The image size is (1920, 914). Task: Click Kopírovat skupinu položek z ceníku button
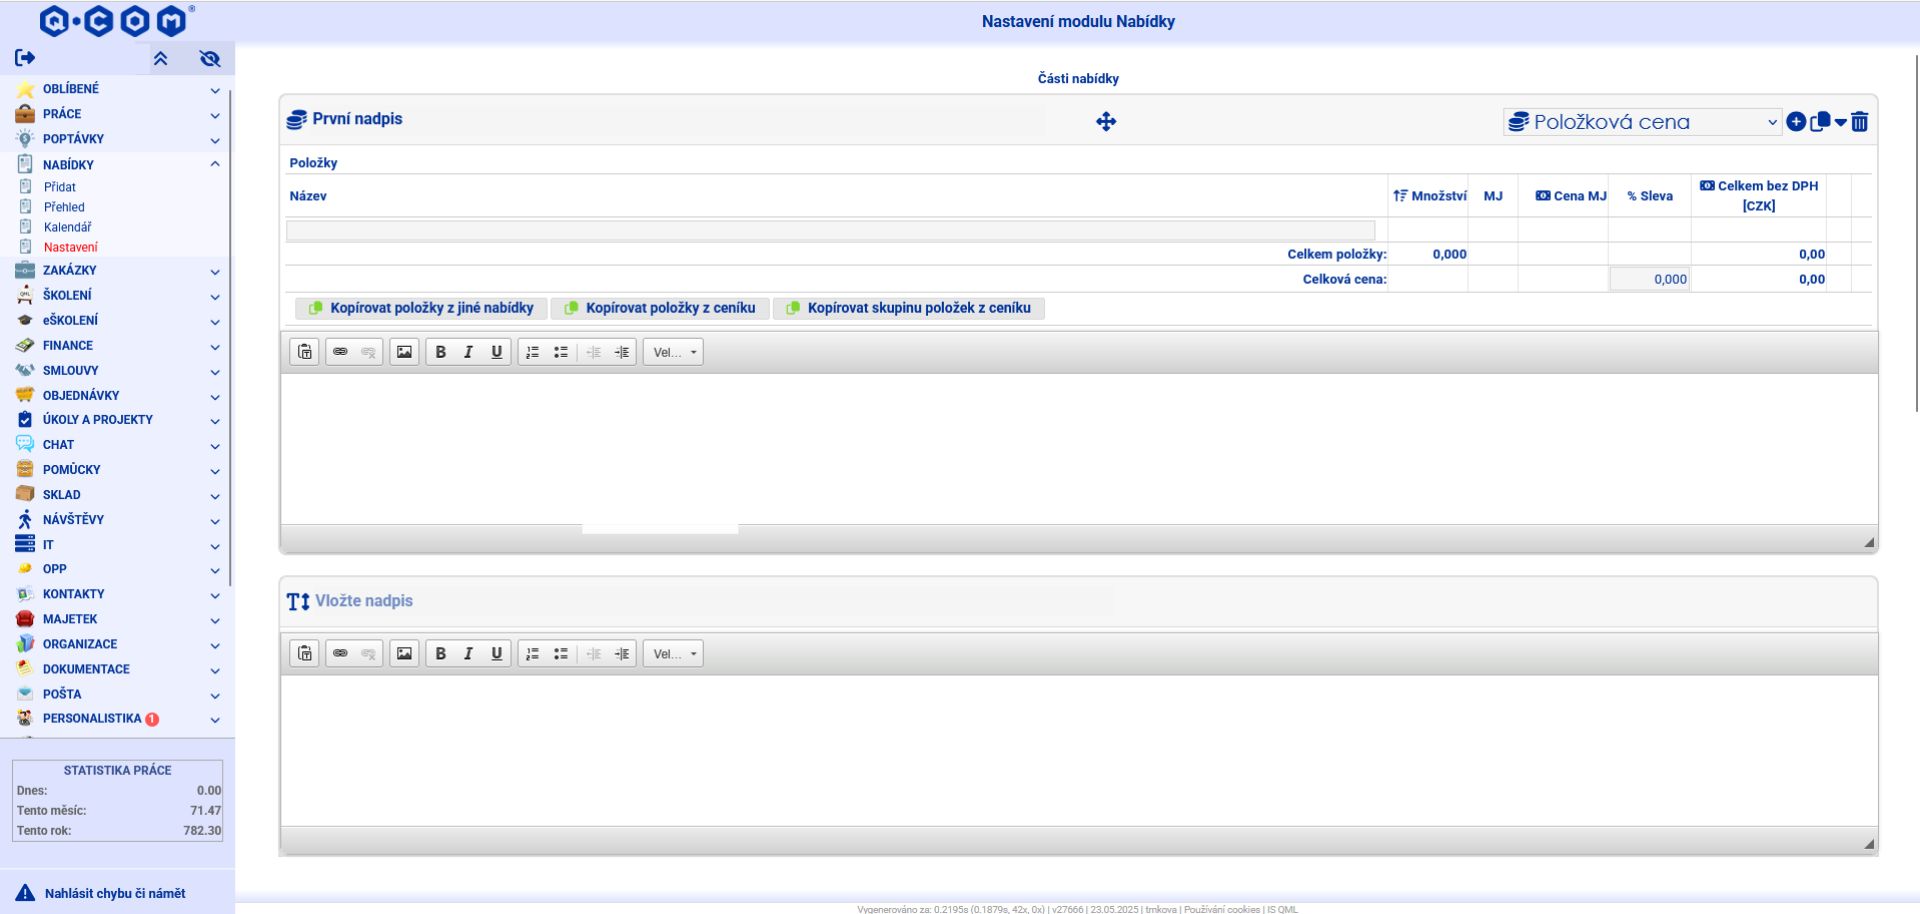[x=909, y=308]
